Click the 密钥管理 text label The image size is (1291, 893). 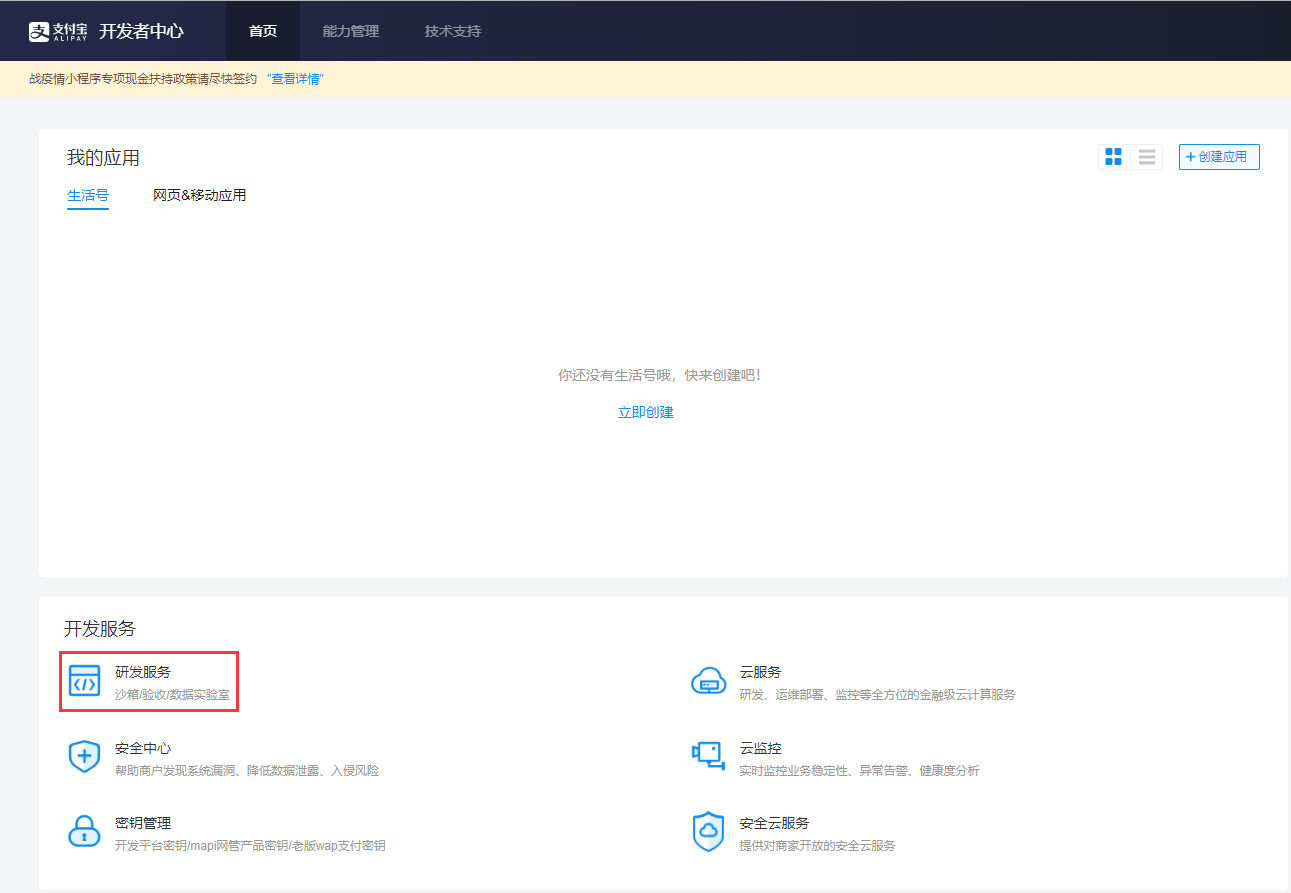143,822
